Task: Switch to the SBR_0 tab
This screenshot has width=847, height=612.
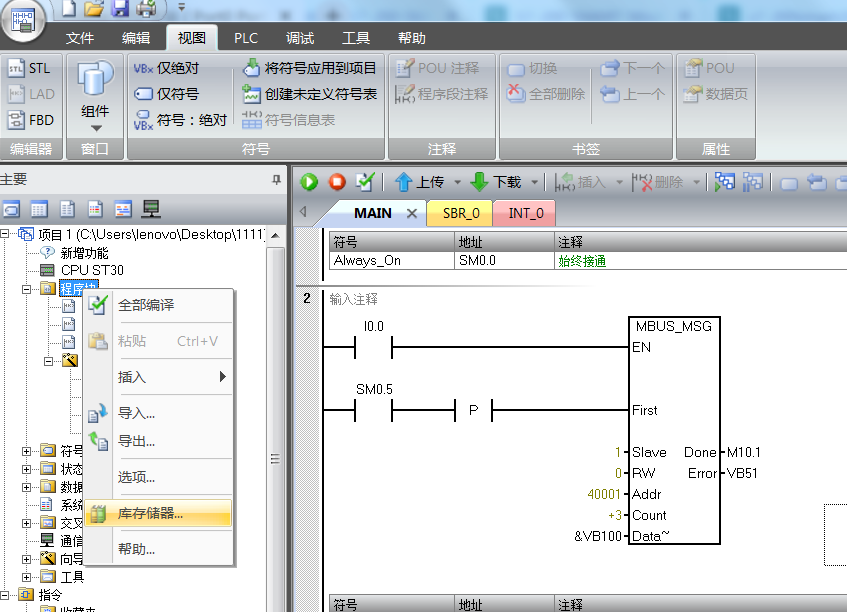Action: (x=461, y=213)
